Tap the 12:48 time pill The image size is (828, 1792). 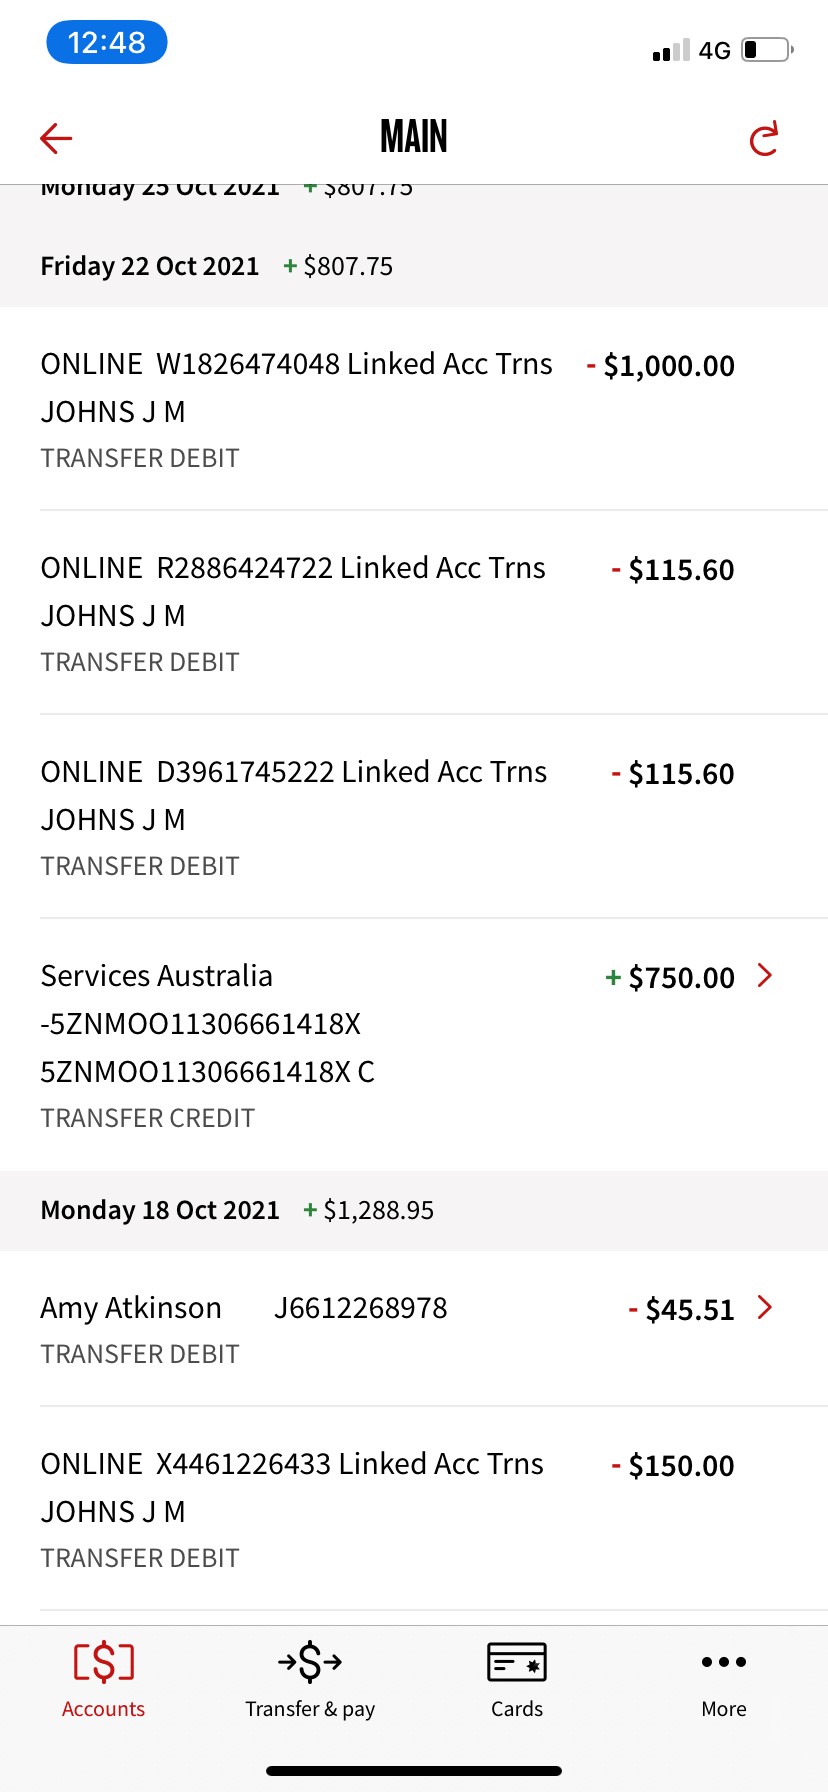coord(107,43)
